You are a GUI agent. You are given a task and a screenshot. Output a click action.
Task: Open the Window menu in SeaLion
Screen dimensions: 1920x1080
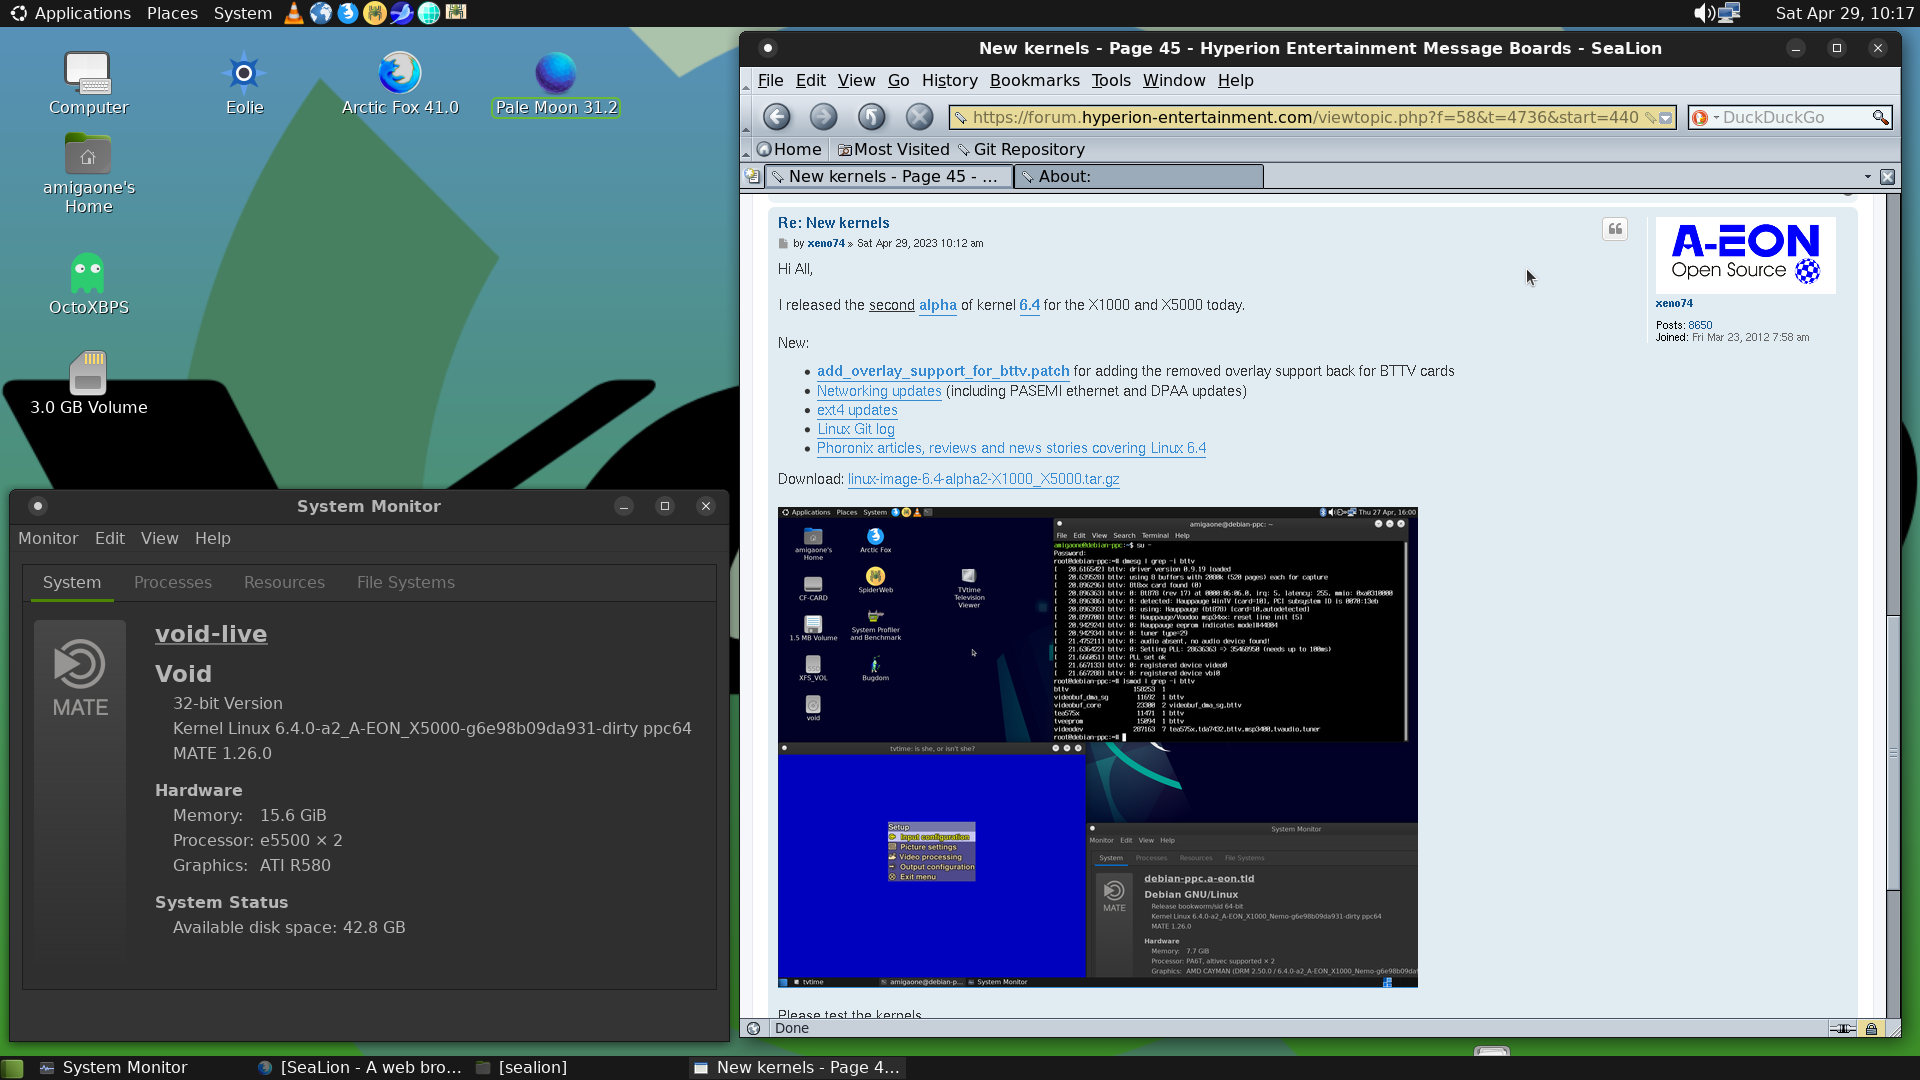[1173, 80]
